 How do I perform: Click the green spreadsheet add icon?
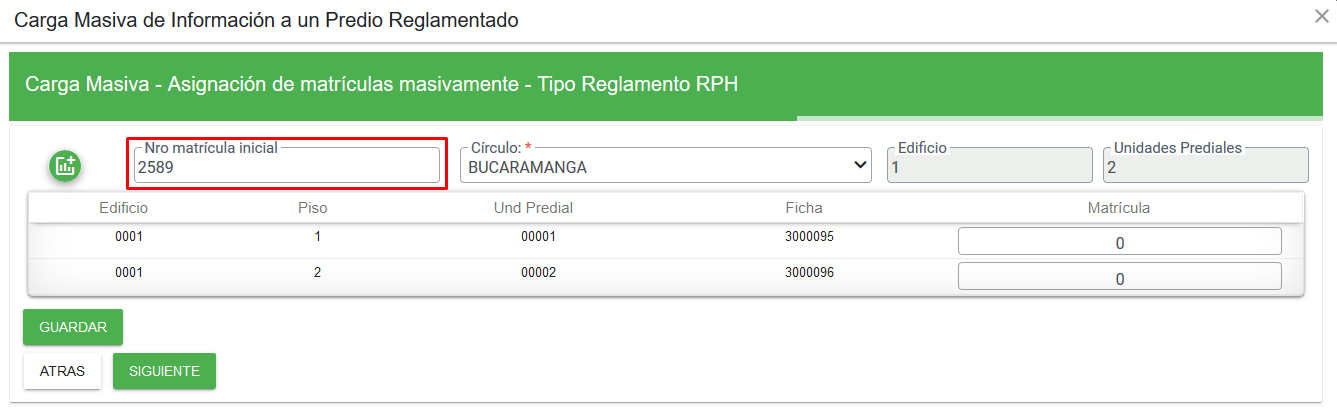[65, 166]
